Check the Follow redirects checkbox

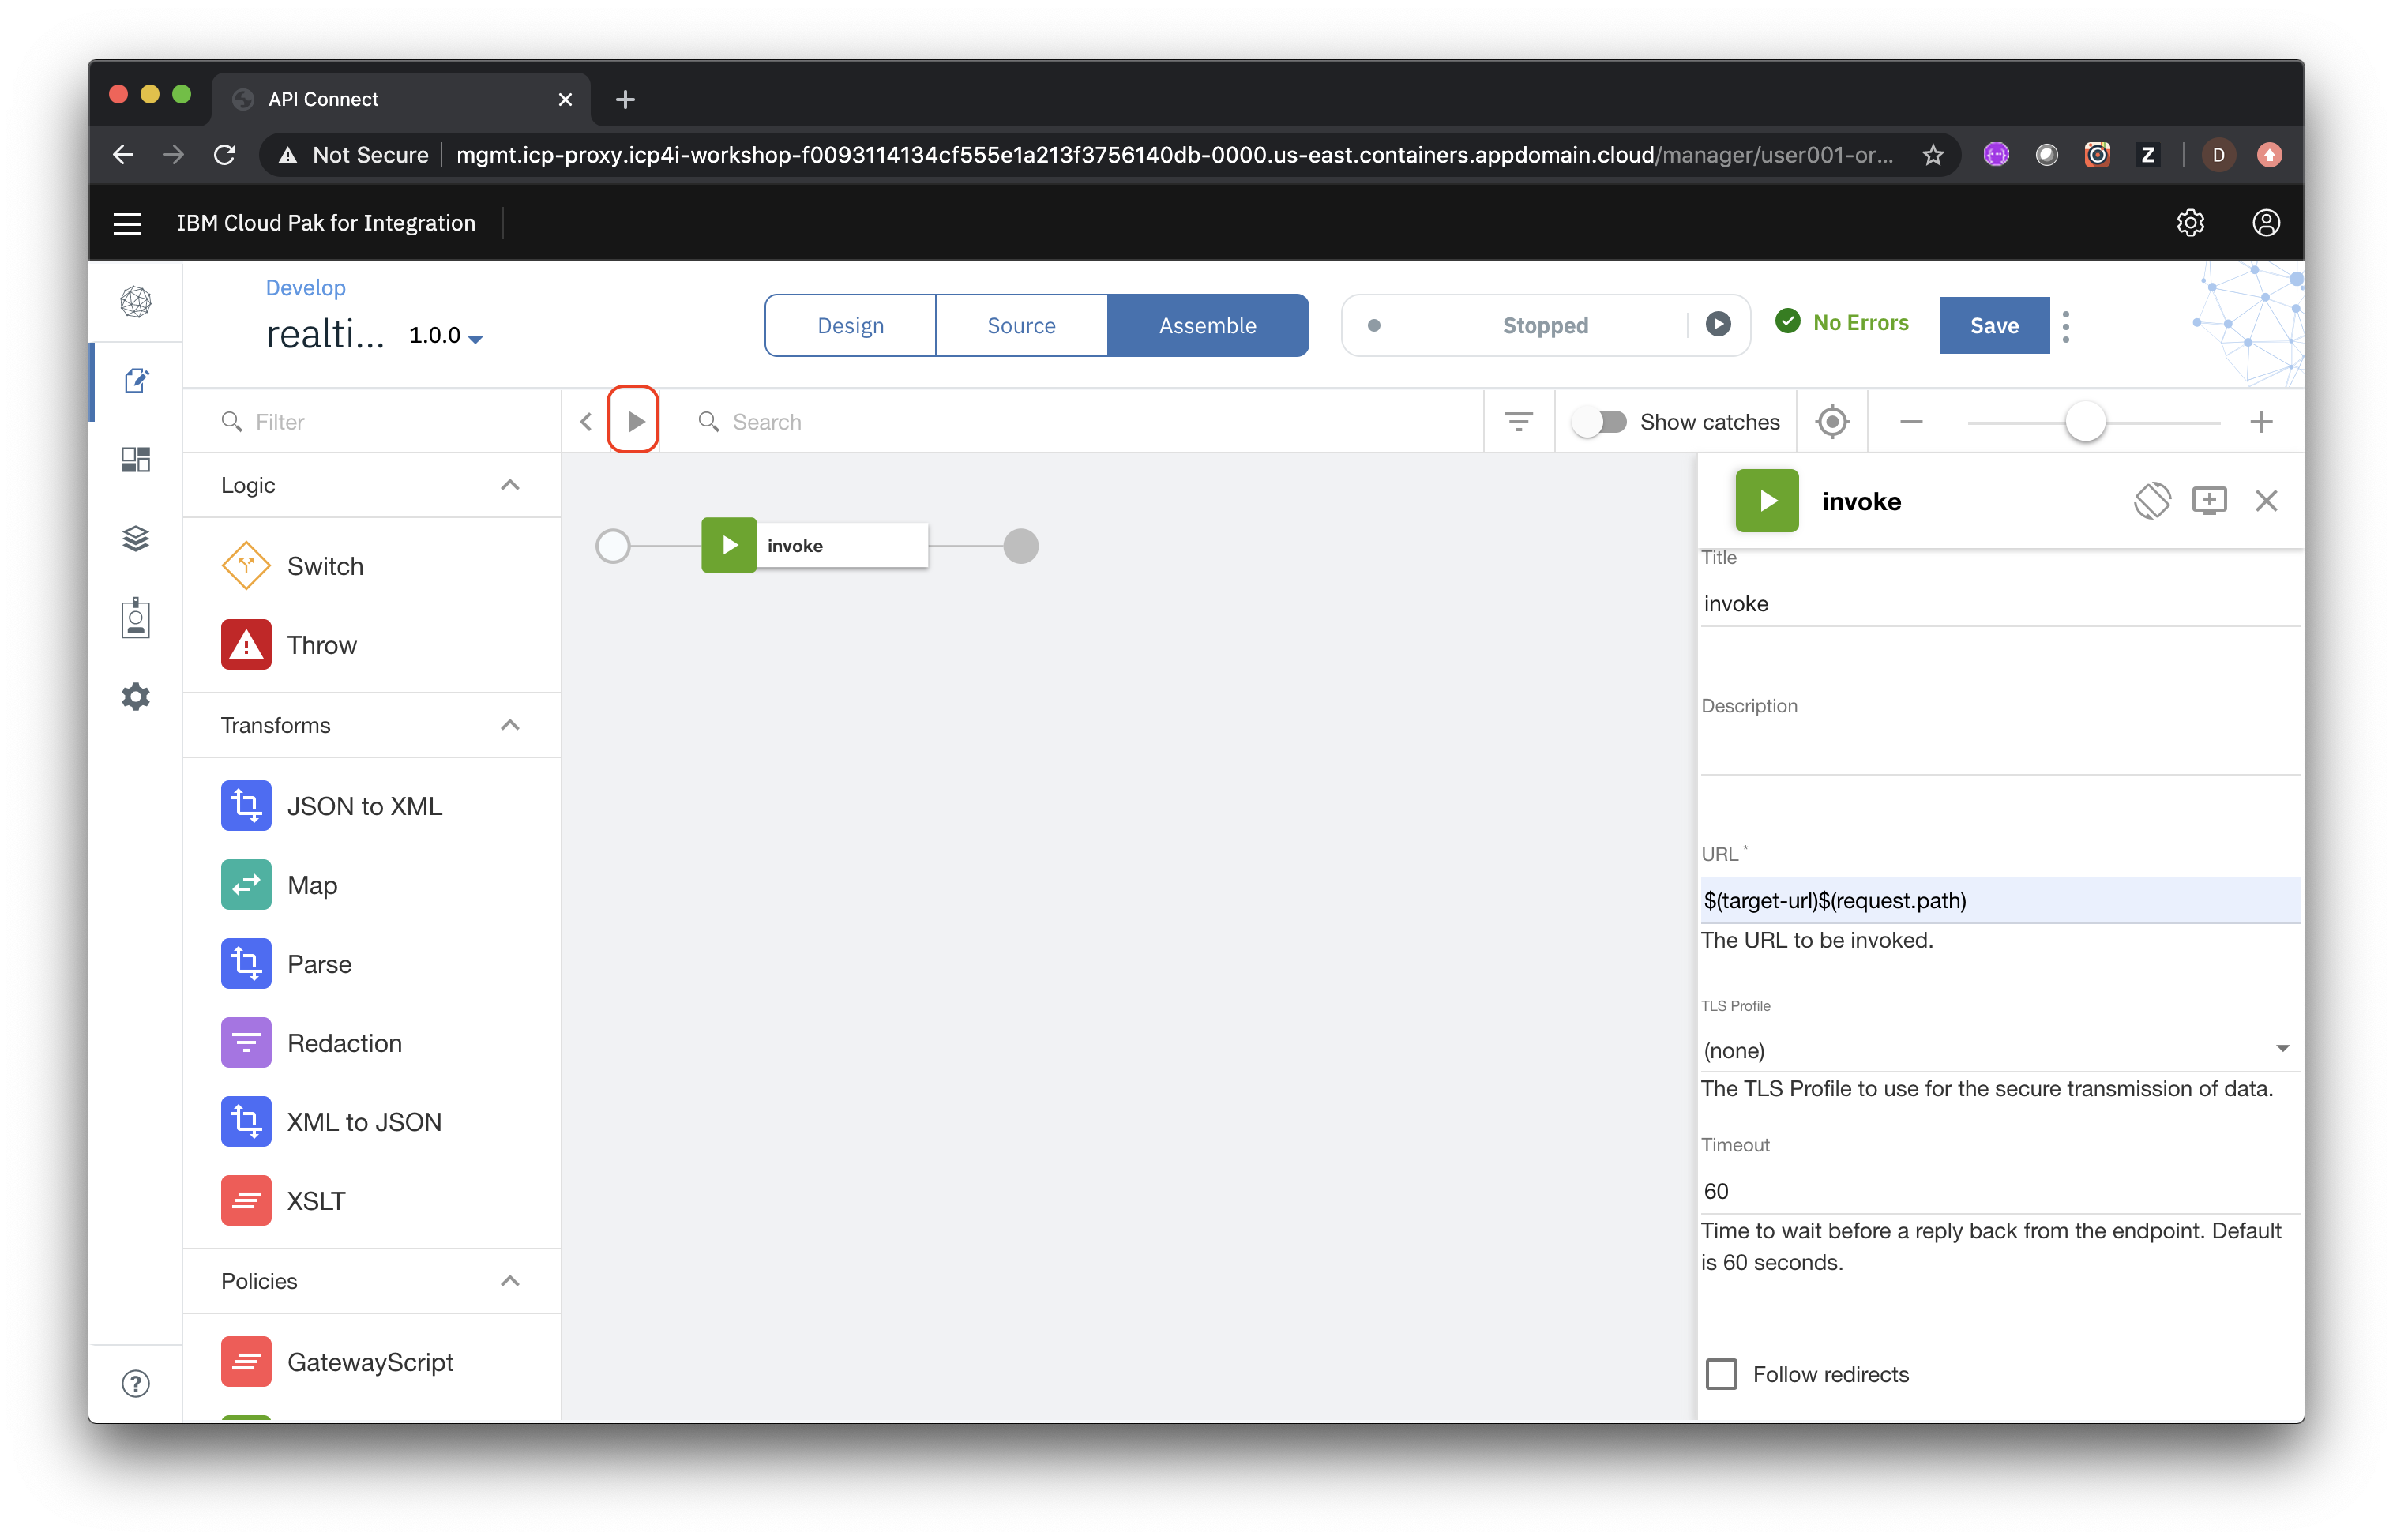pos(1721,1374)
